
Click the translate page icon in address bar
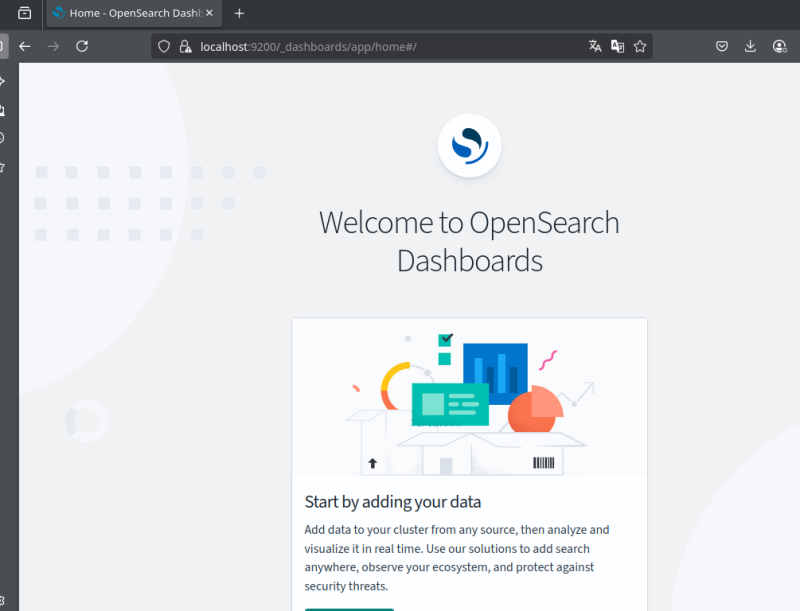[x=595, y=46]
